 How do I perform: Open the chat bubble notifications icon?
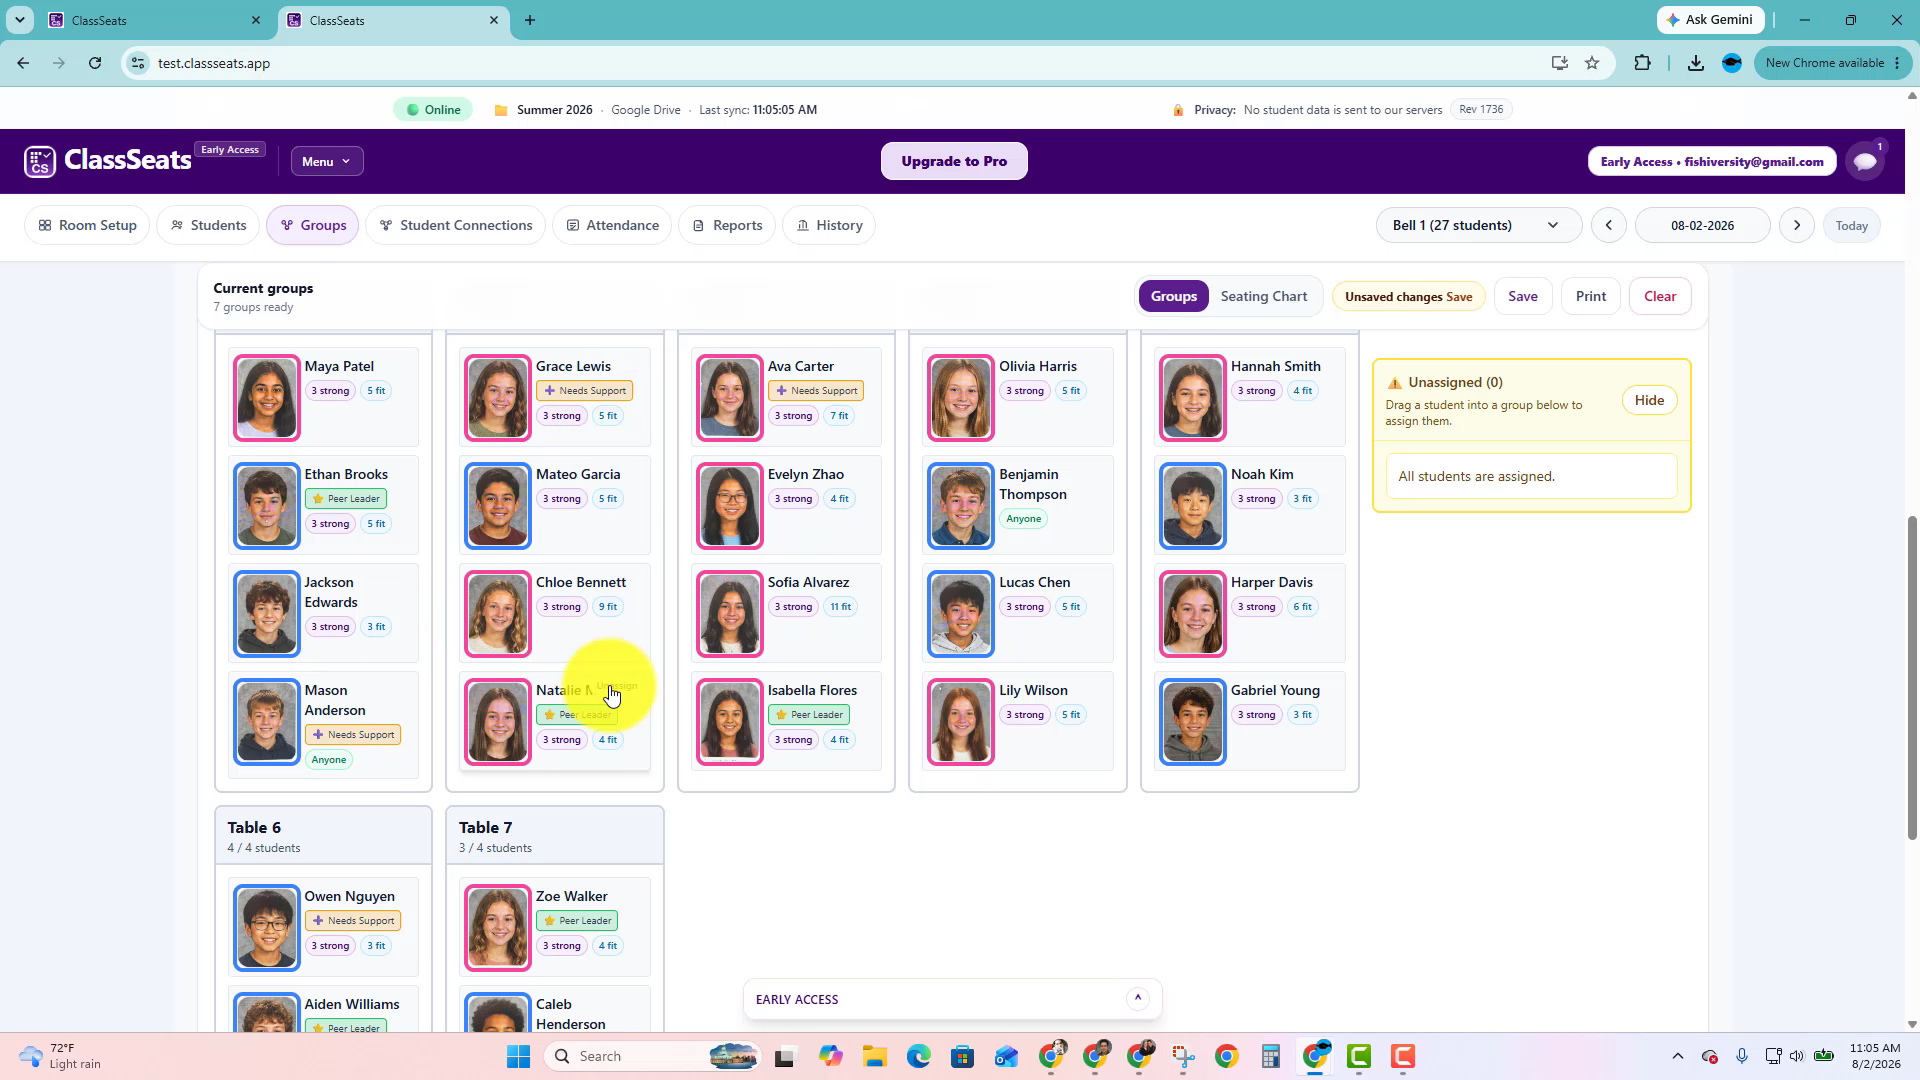click(1865, 161)
